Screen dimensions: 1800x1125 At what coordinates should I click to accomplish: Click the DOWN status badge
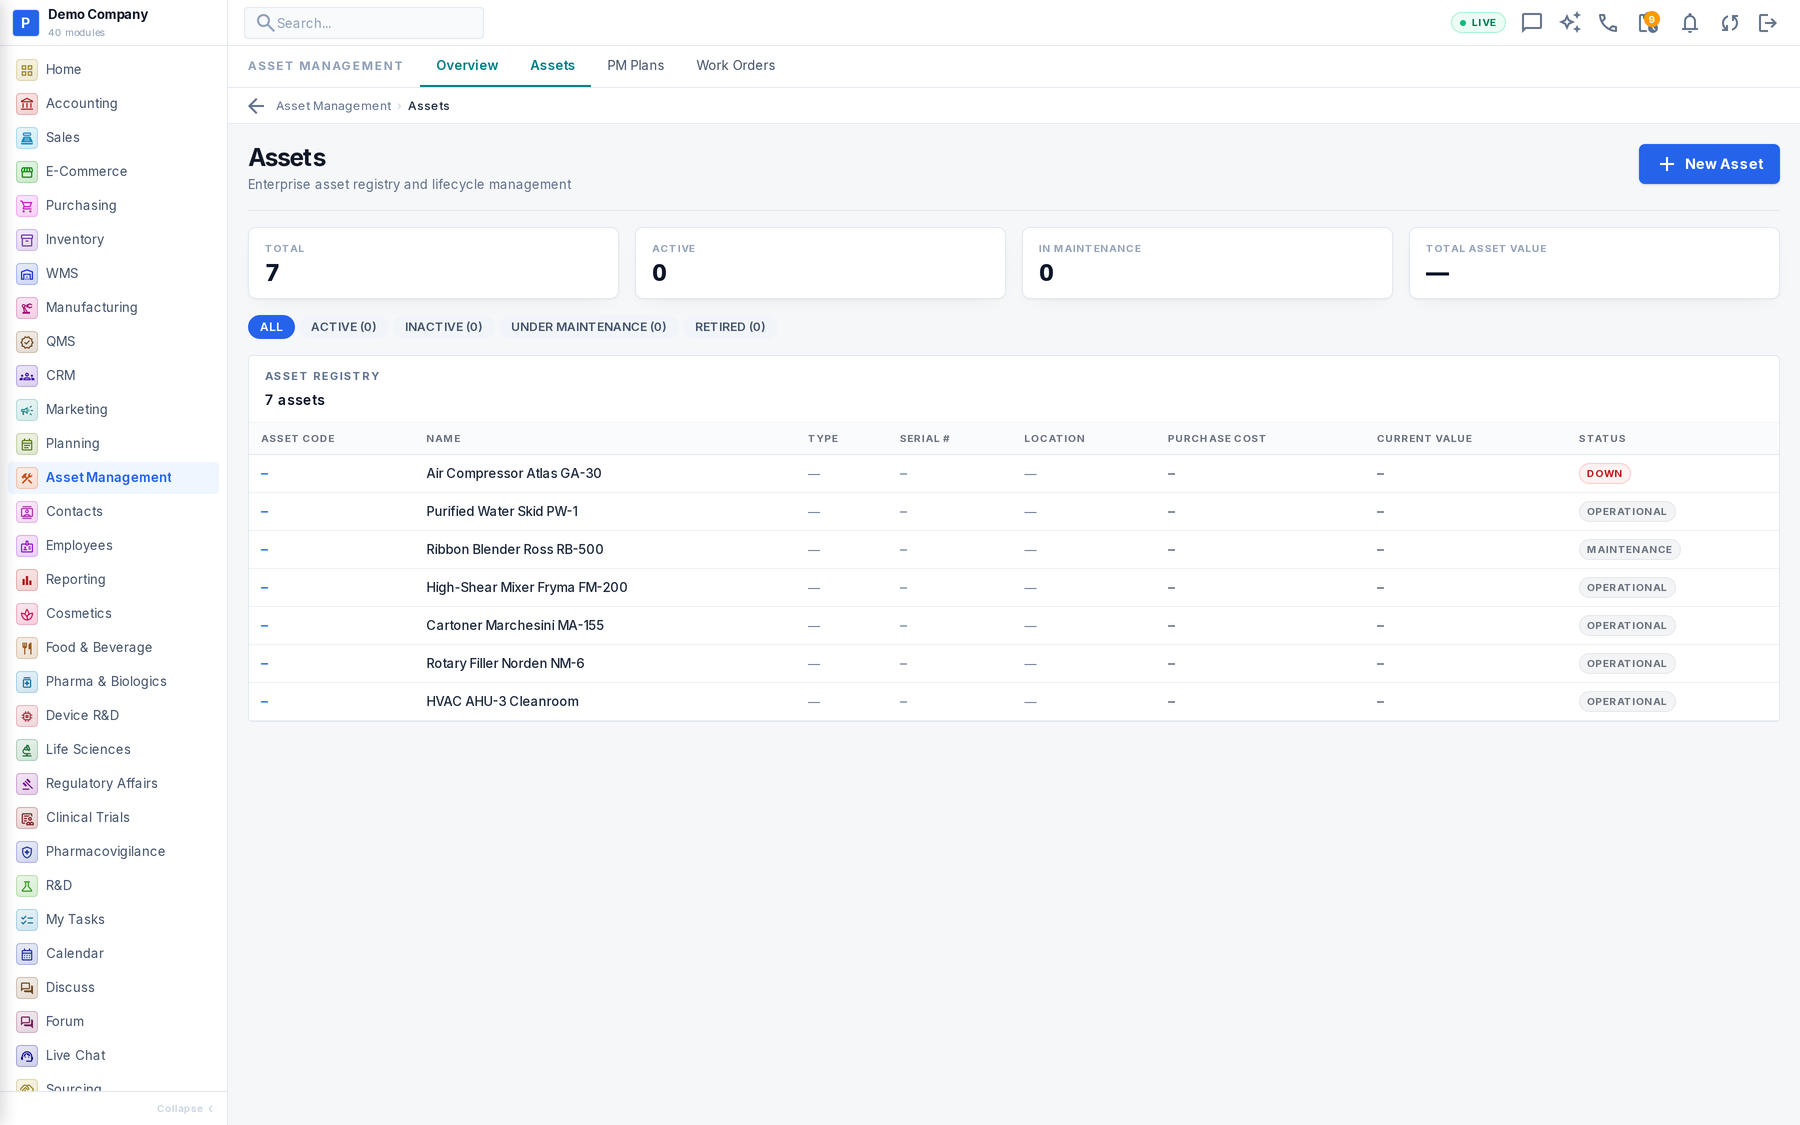1604,474
